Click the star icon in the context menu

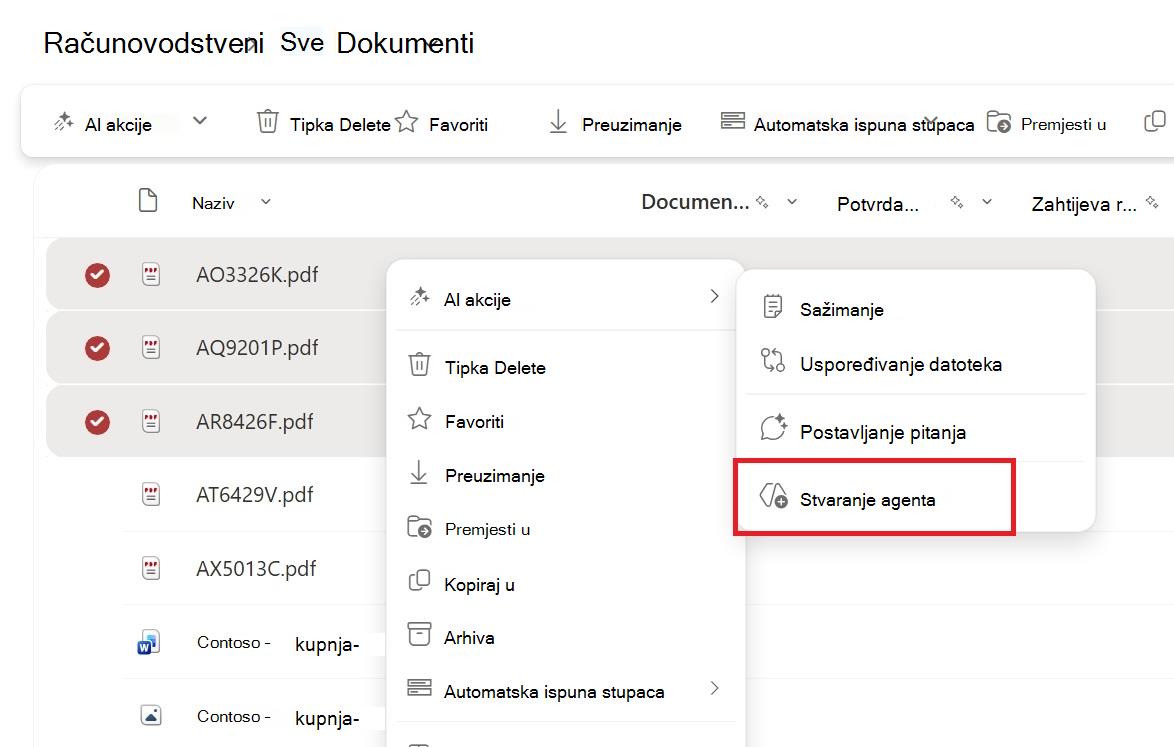419,418
